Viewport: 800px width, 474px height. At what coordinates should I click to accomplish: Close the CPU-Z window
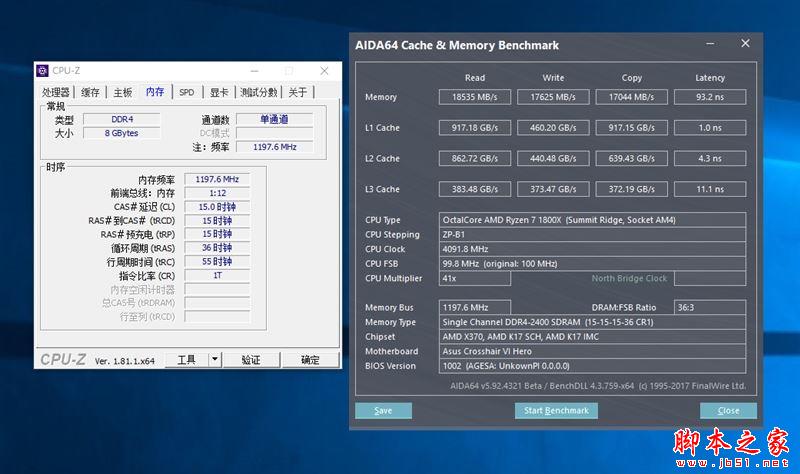[324, 71]
